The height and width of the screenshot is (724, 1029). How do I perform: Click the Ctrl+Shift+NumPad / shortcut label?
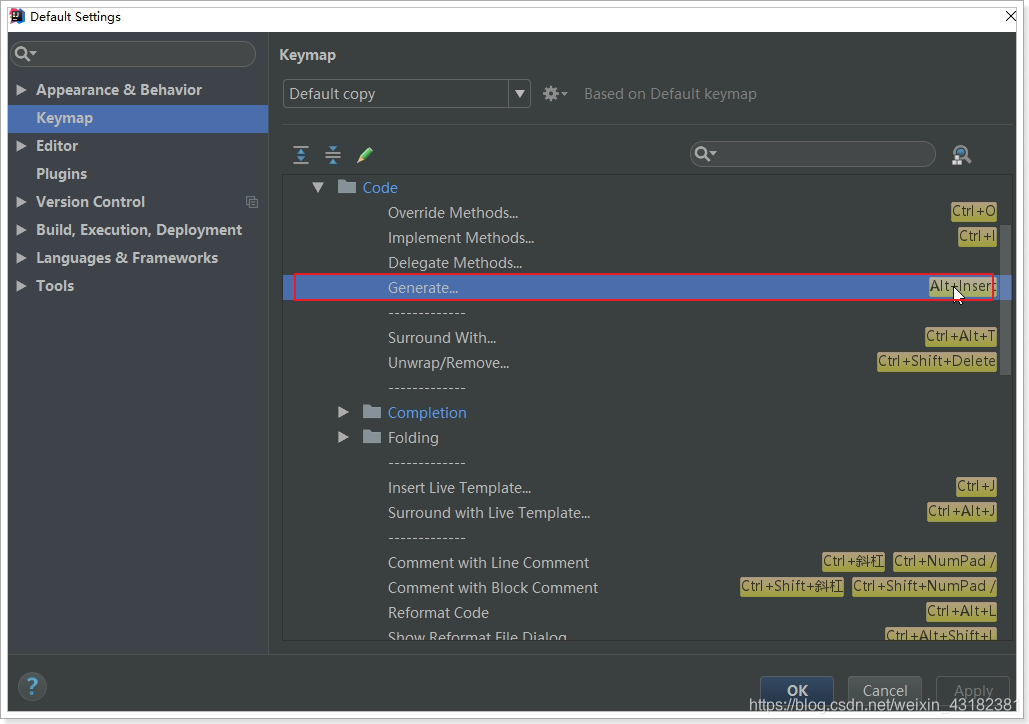(925, 586)
